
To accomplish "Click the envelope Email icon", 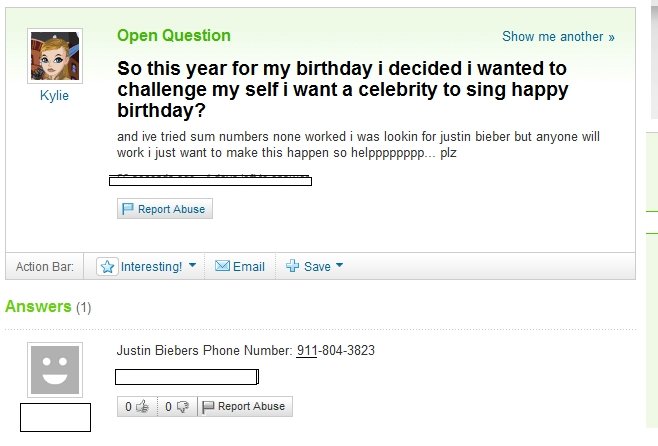I will coord(222,266).
